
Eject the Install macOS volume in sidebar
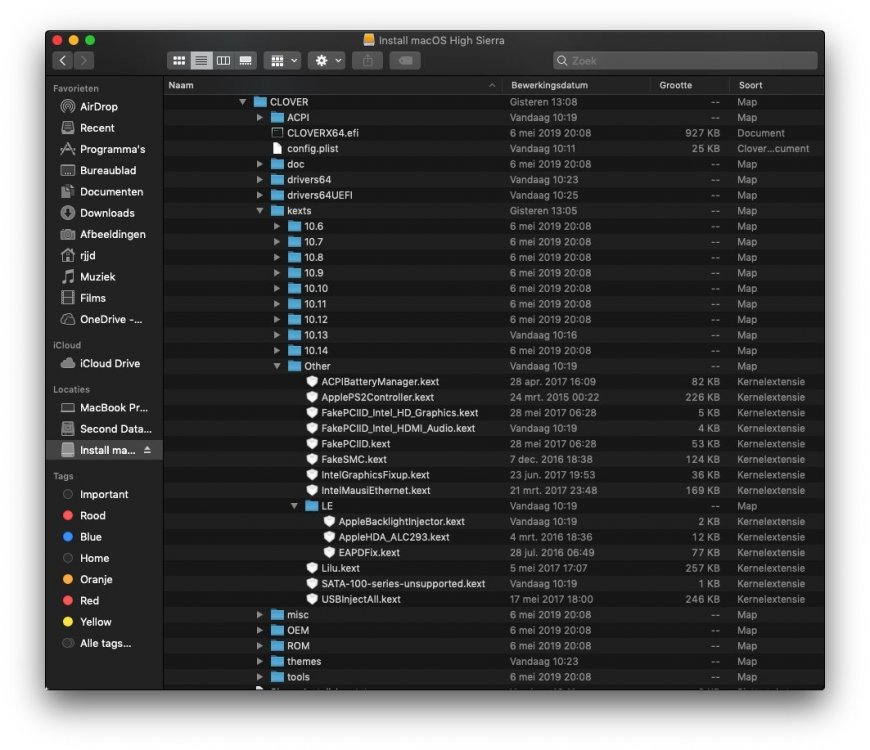(148, 450)
